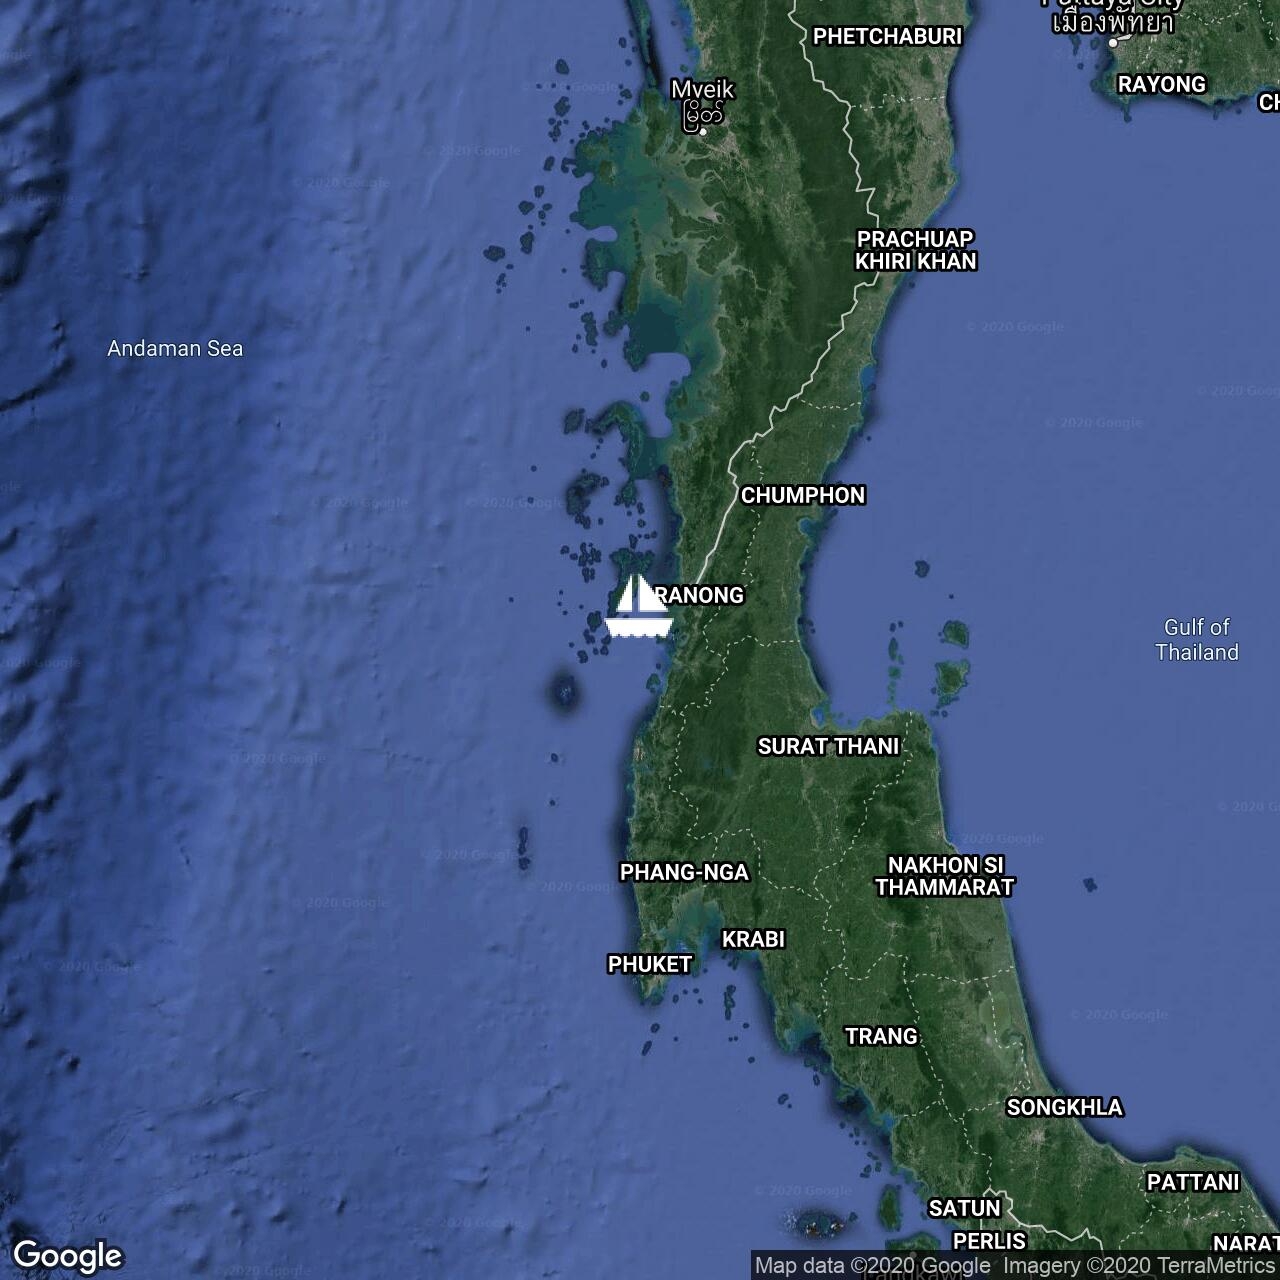Click the white sailboat marker icon
1280x1280 pixels.
click(639, 606)
